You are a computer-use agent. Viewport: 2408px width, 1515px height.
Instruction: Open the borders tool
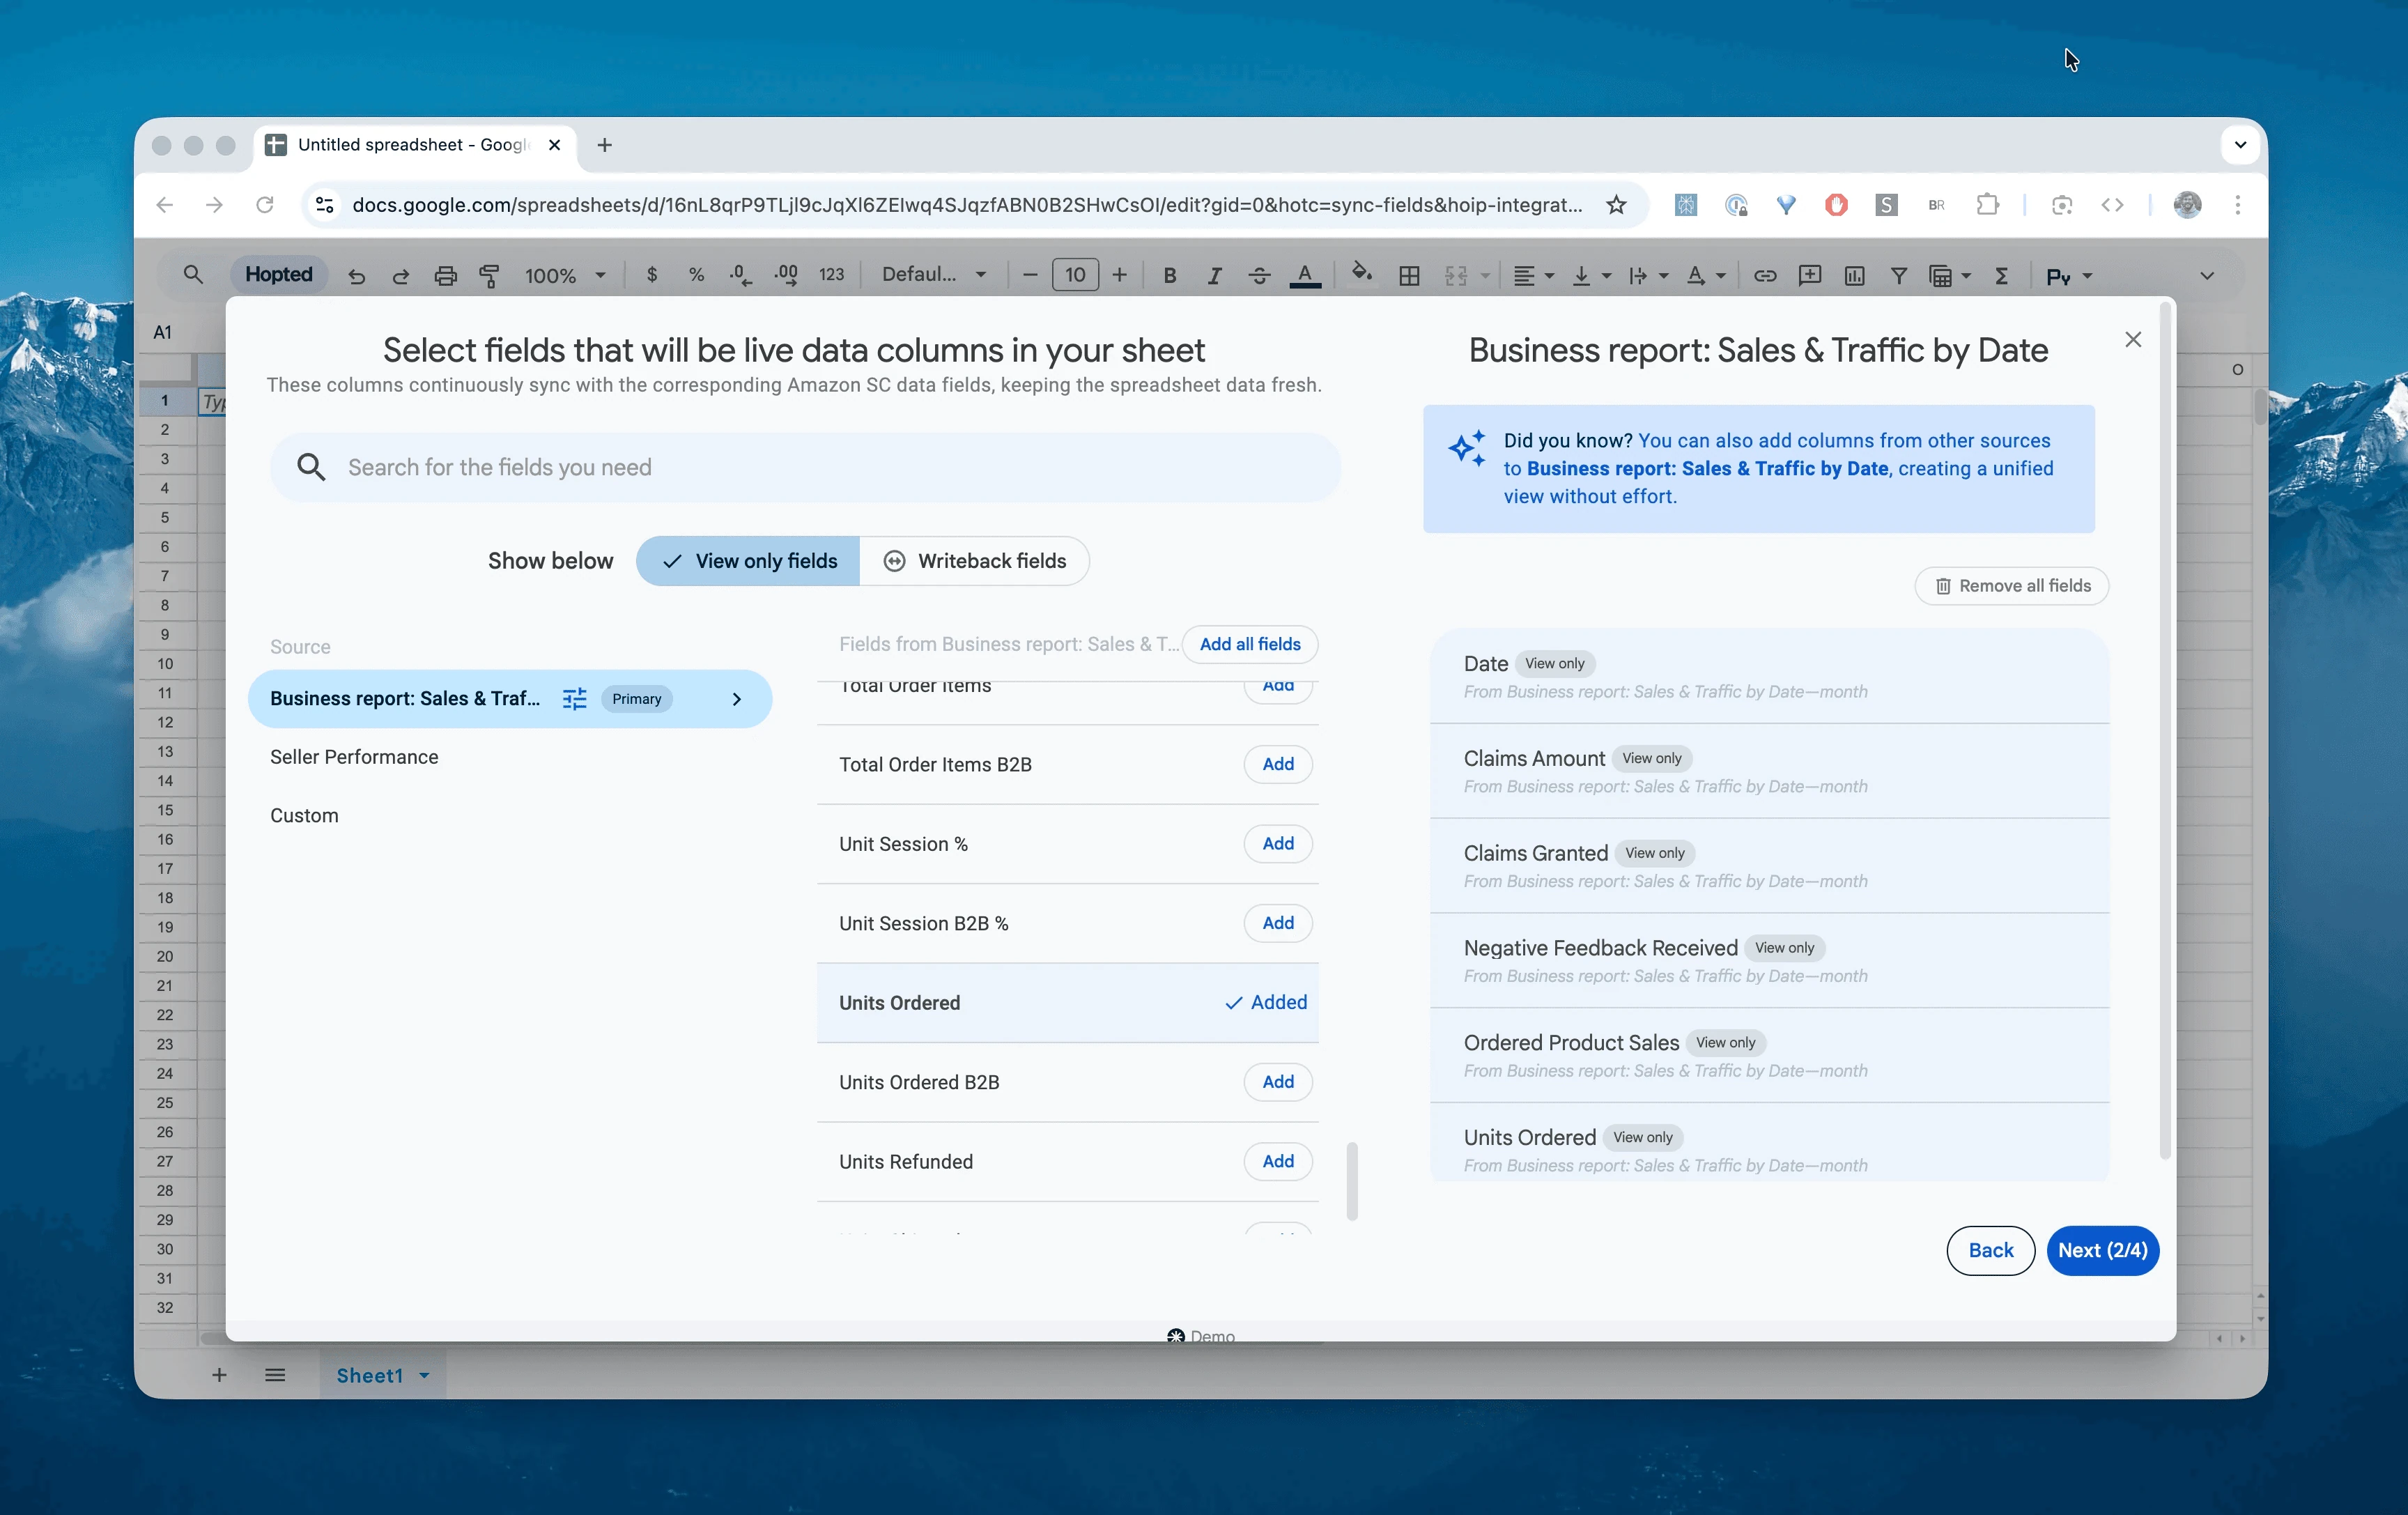[x=1409, y=276]
